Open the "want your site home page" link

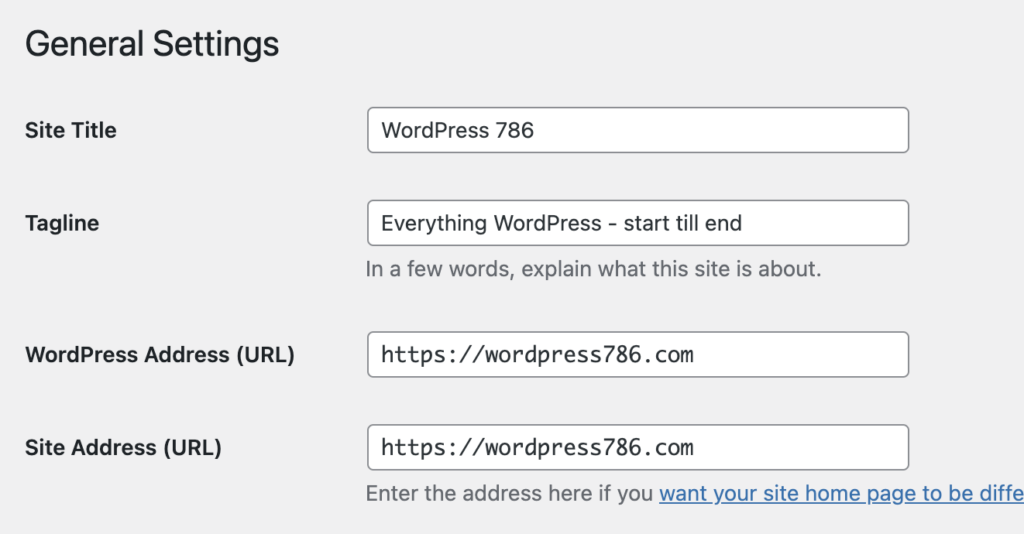(x=841, y=494)
